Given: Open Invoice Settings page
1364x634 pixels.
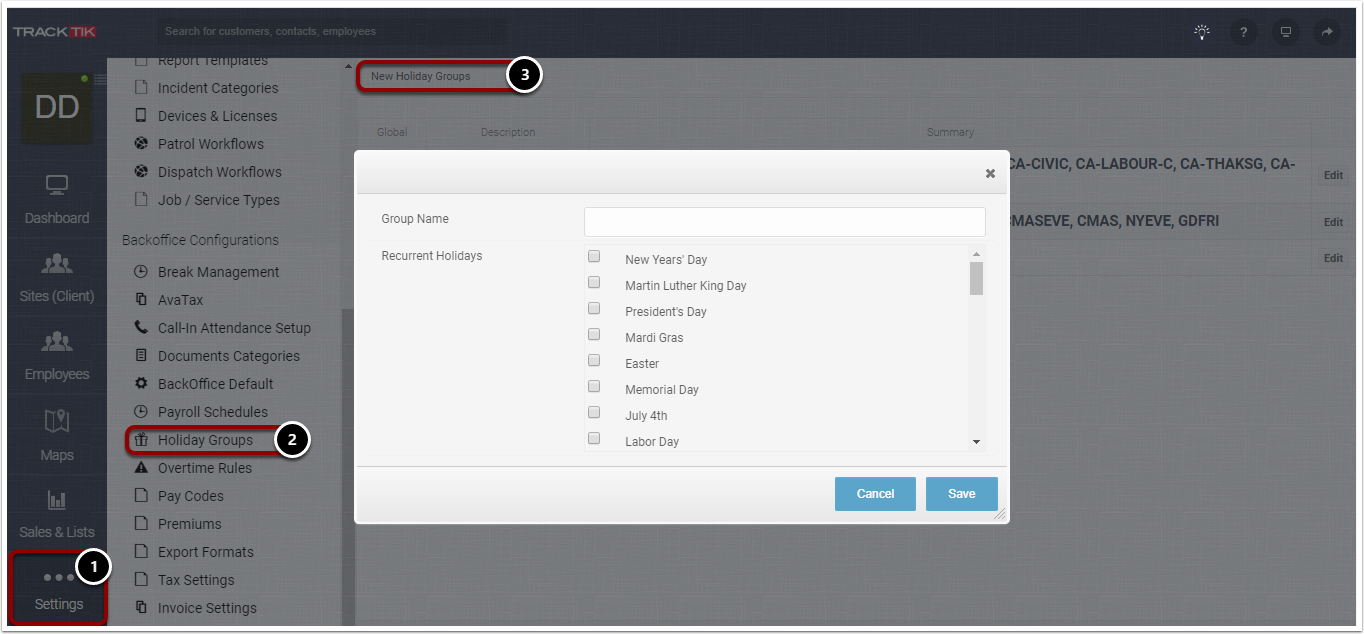Looking at the screenshot, I should click(x=207, y=608).
